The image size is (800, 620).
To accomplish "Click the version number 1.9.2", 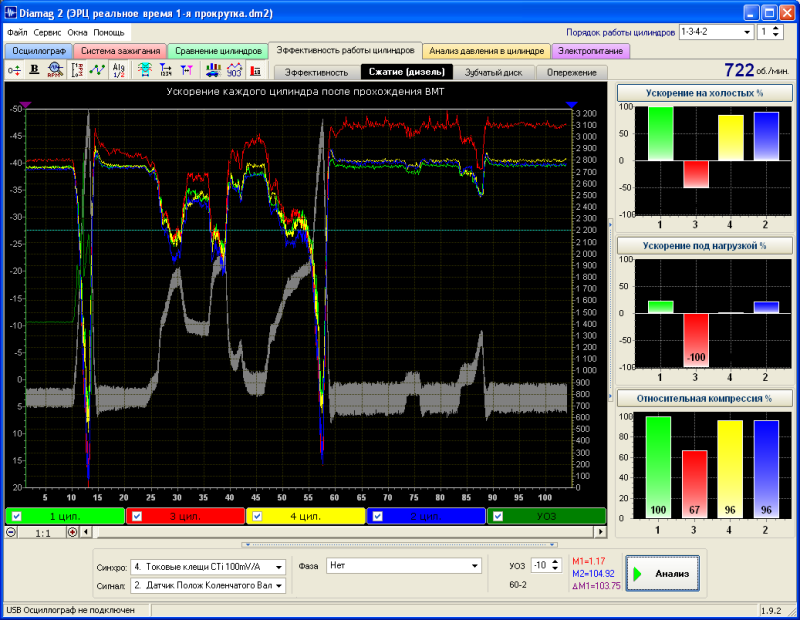I will (x=771, y=610).
